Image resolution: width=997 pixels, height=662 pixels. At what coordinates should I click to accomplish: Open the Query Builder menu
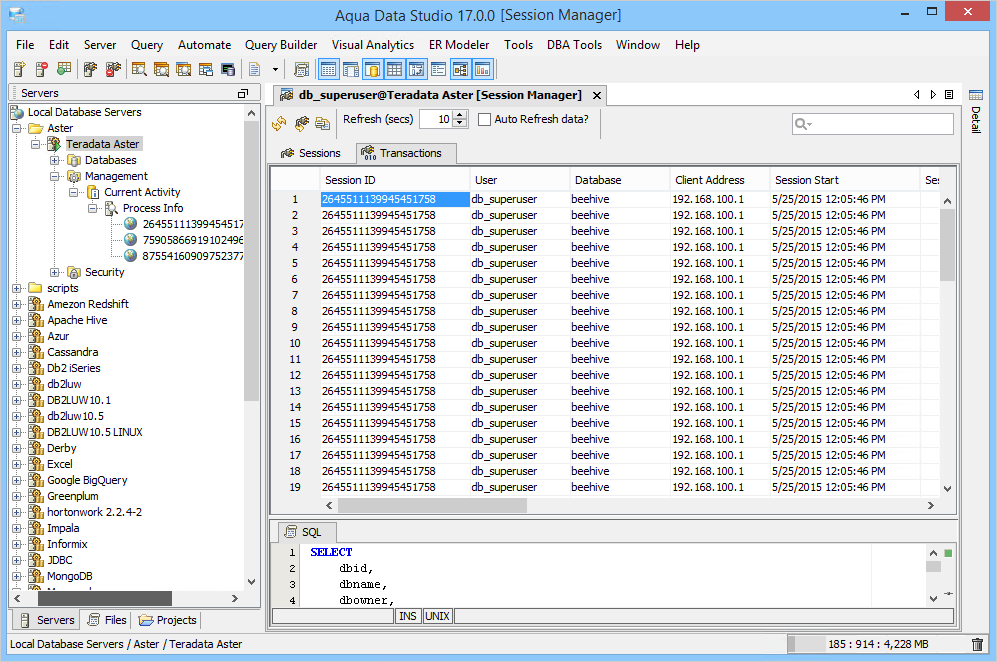point(281,45)
